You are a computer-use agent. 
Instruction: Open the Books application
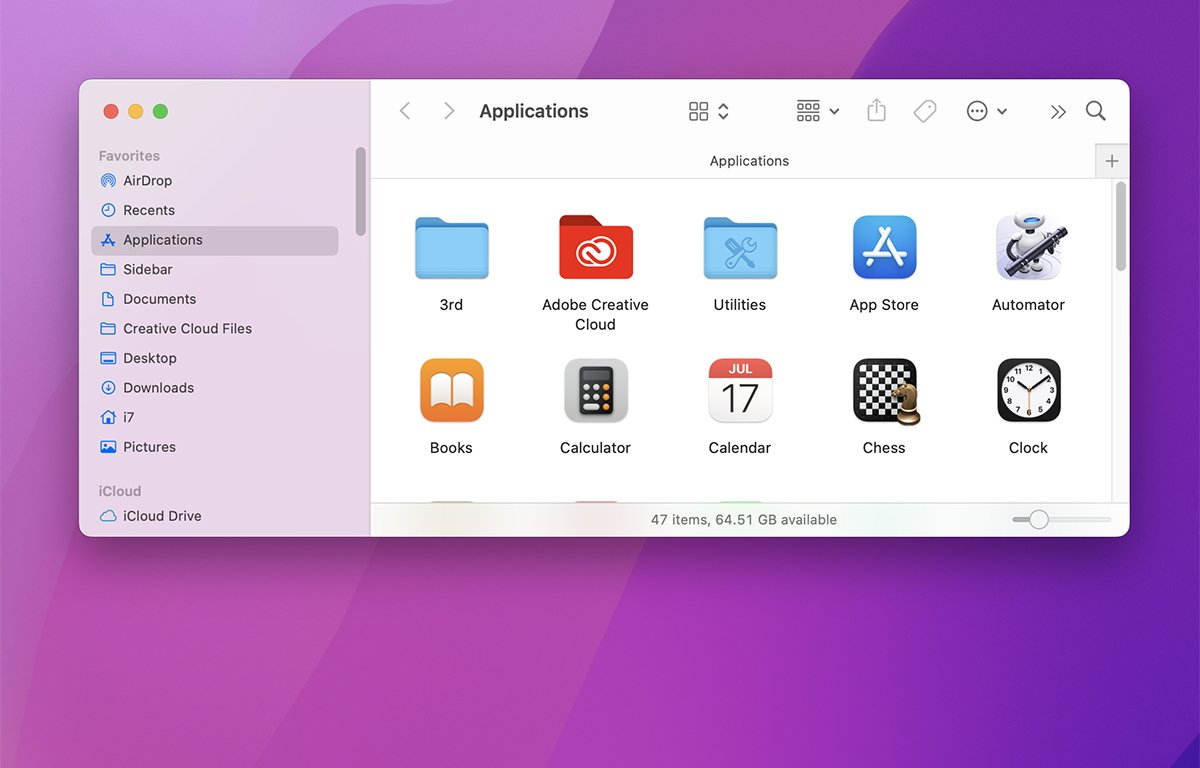[451, 390]
